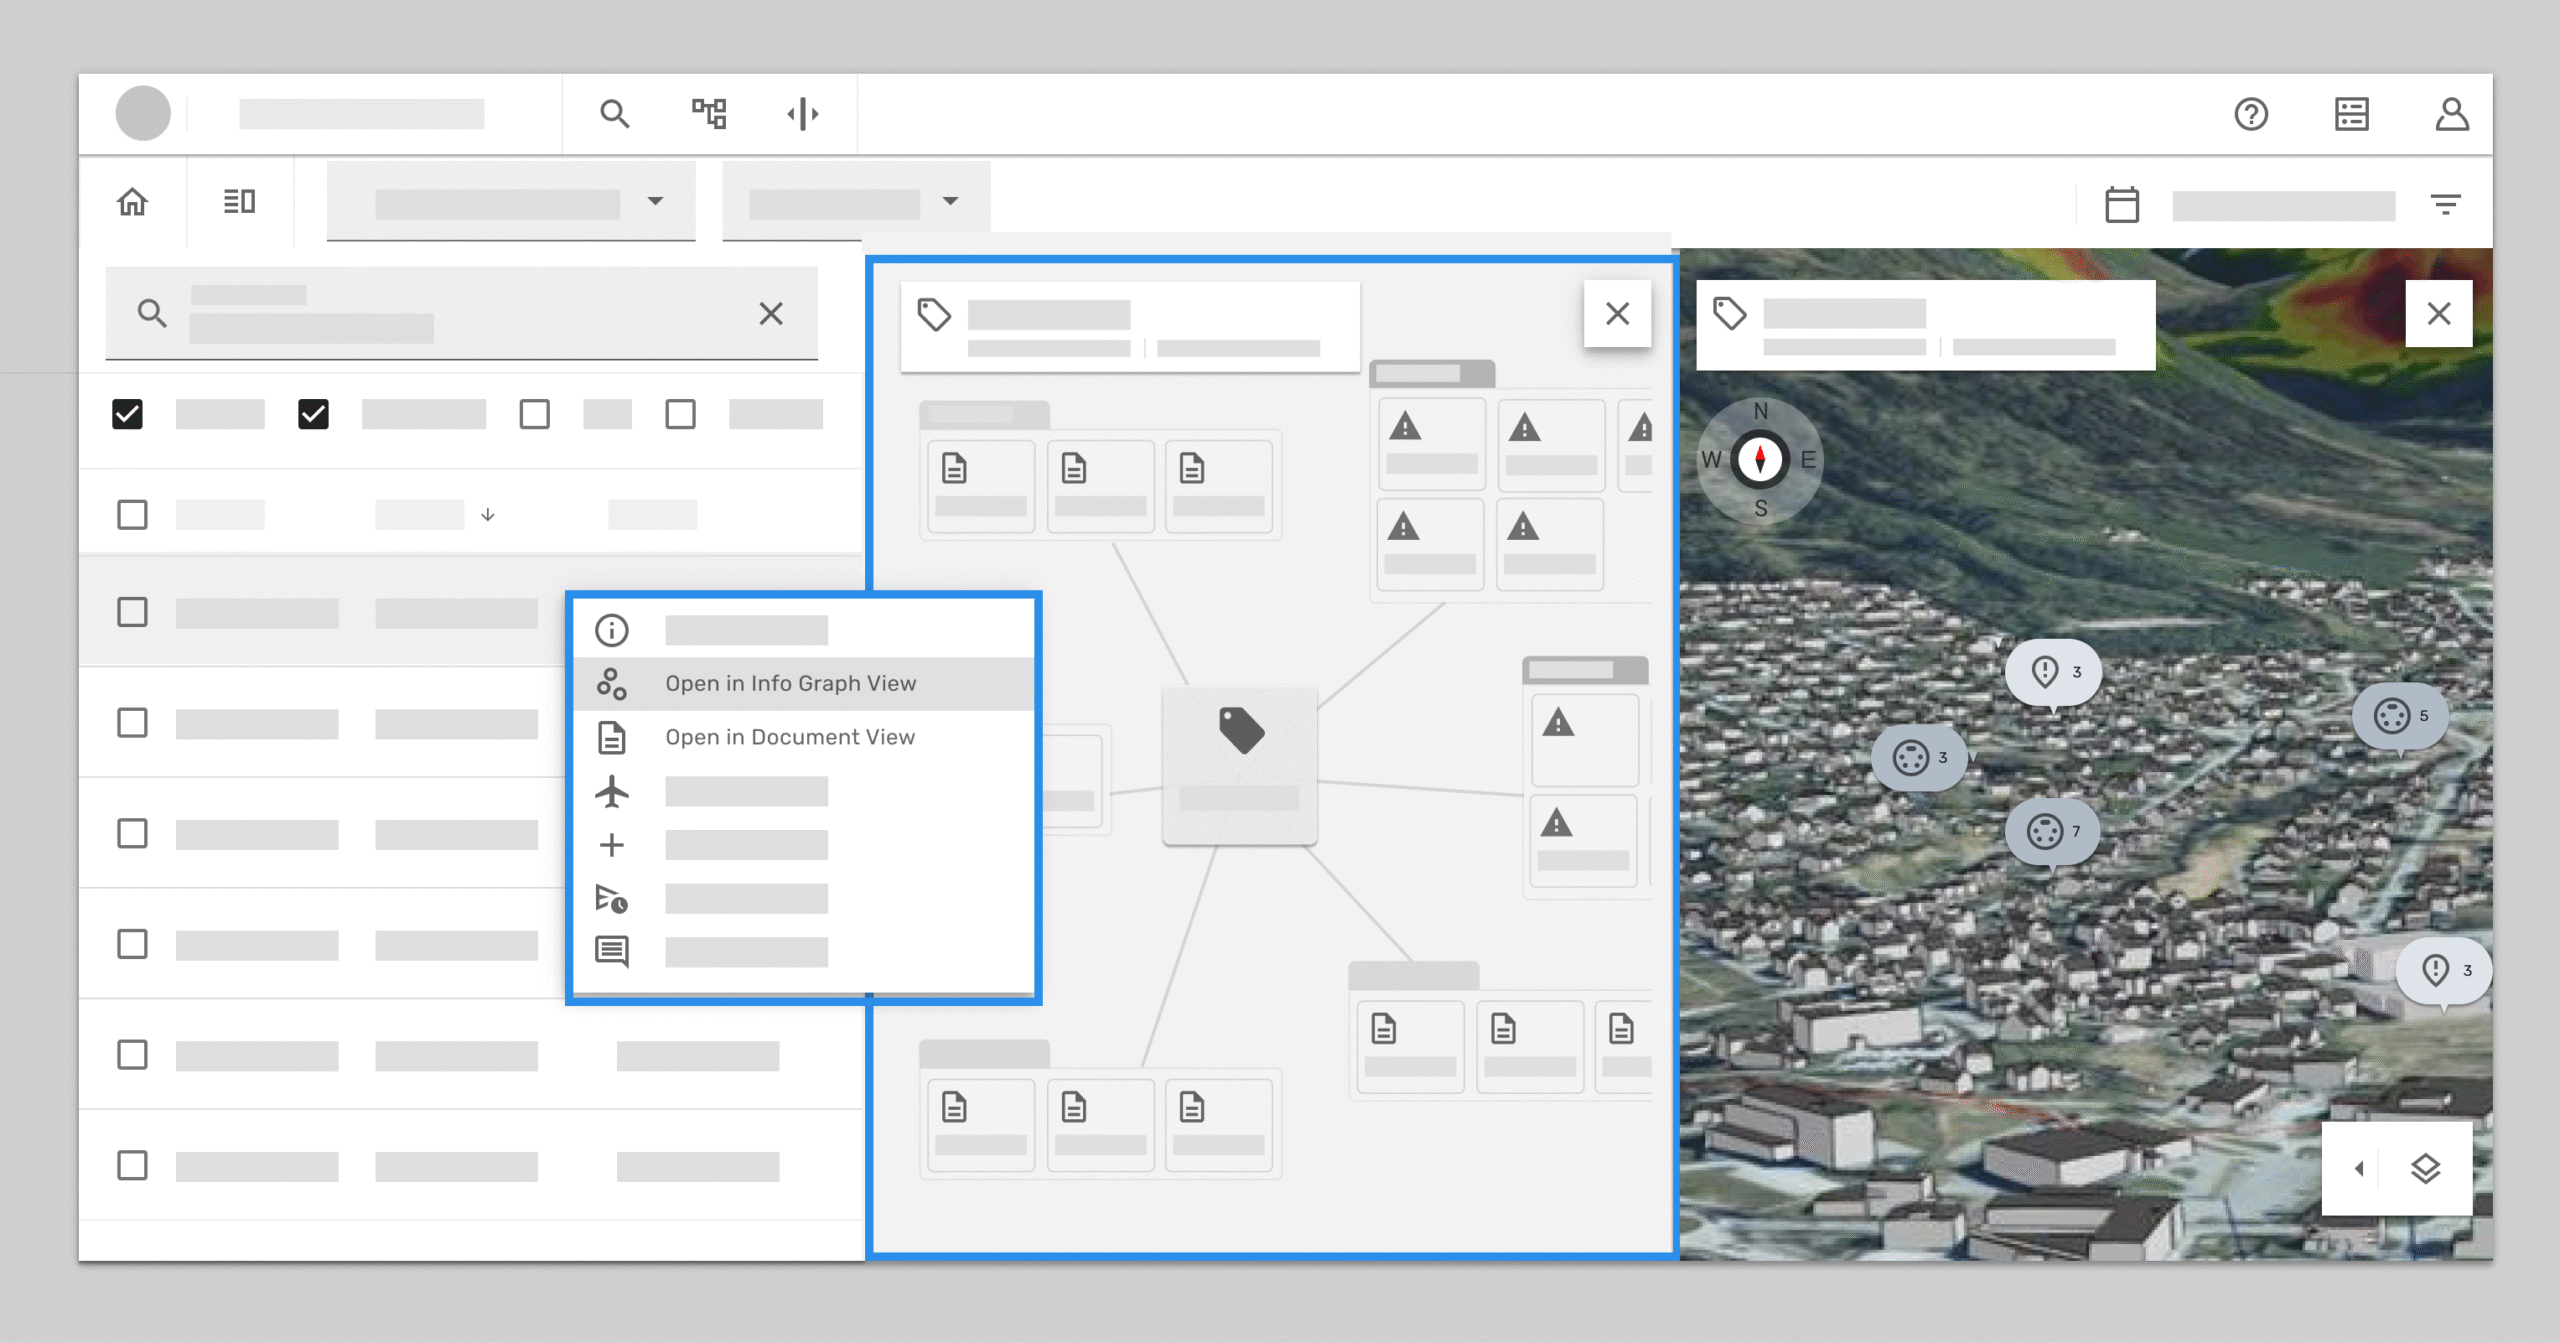Go to home via house icon
The image size is (2560, 1343).
132,202
